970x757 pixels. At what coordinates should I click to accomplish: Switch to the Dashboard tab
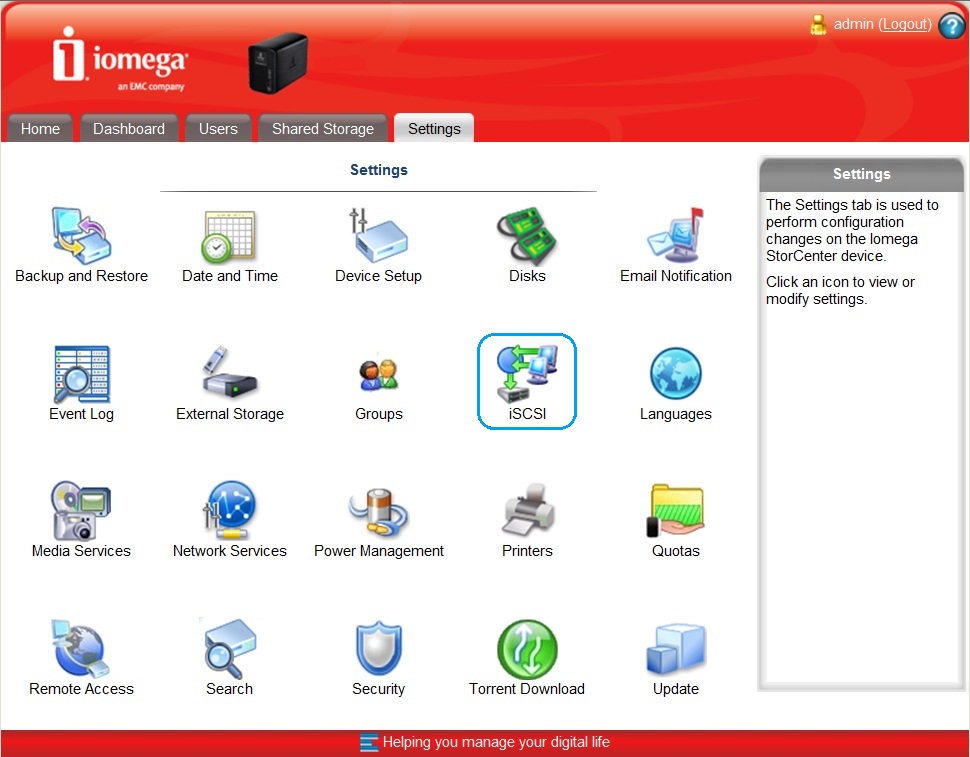point(129,129)
